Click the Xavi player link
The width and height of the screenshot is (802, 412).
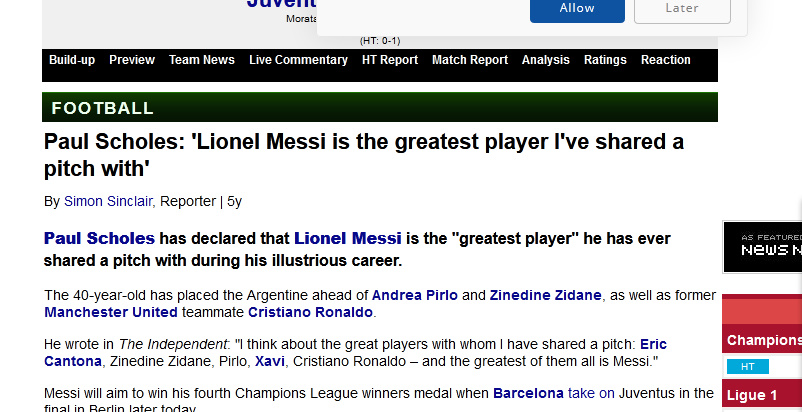pos(270,361)
